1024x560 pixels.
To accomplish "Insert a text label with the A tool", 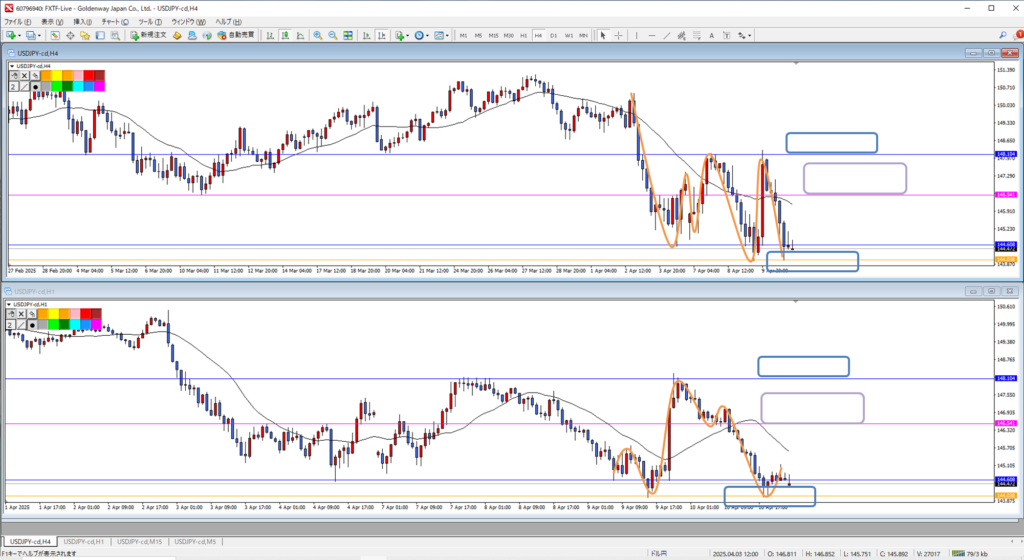I will click(712, 35).
